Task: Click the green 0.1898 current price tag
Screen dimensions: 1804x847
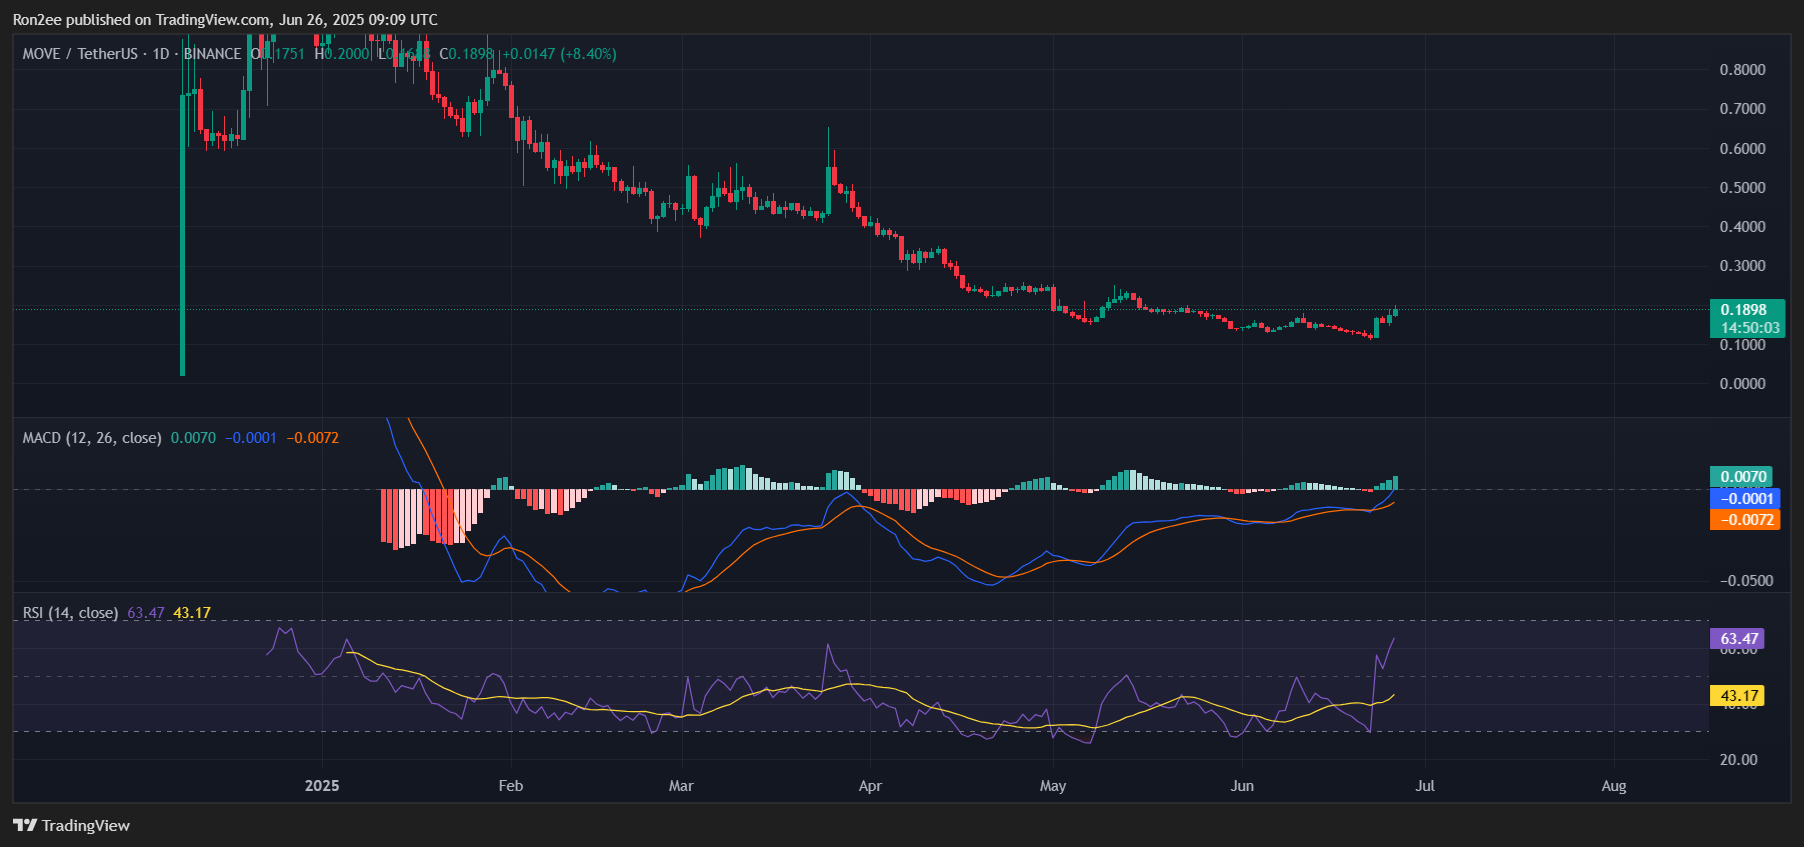Action: point(1745,310)
